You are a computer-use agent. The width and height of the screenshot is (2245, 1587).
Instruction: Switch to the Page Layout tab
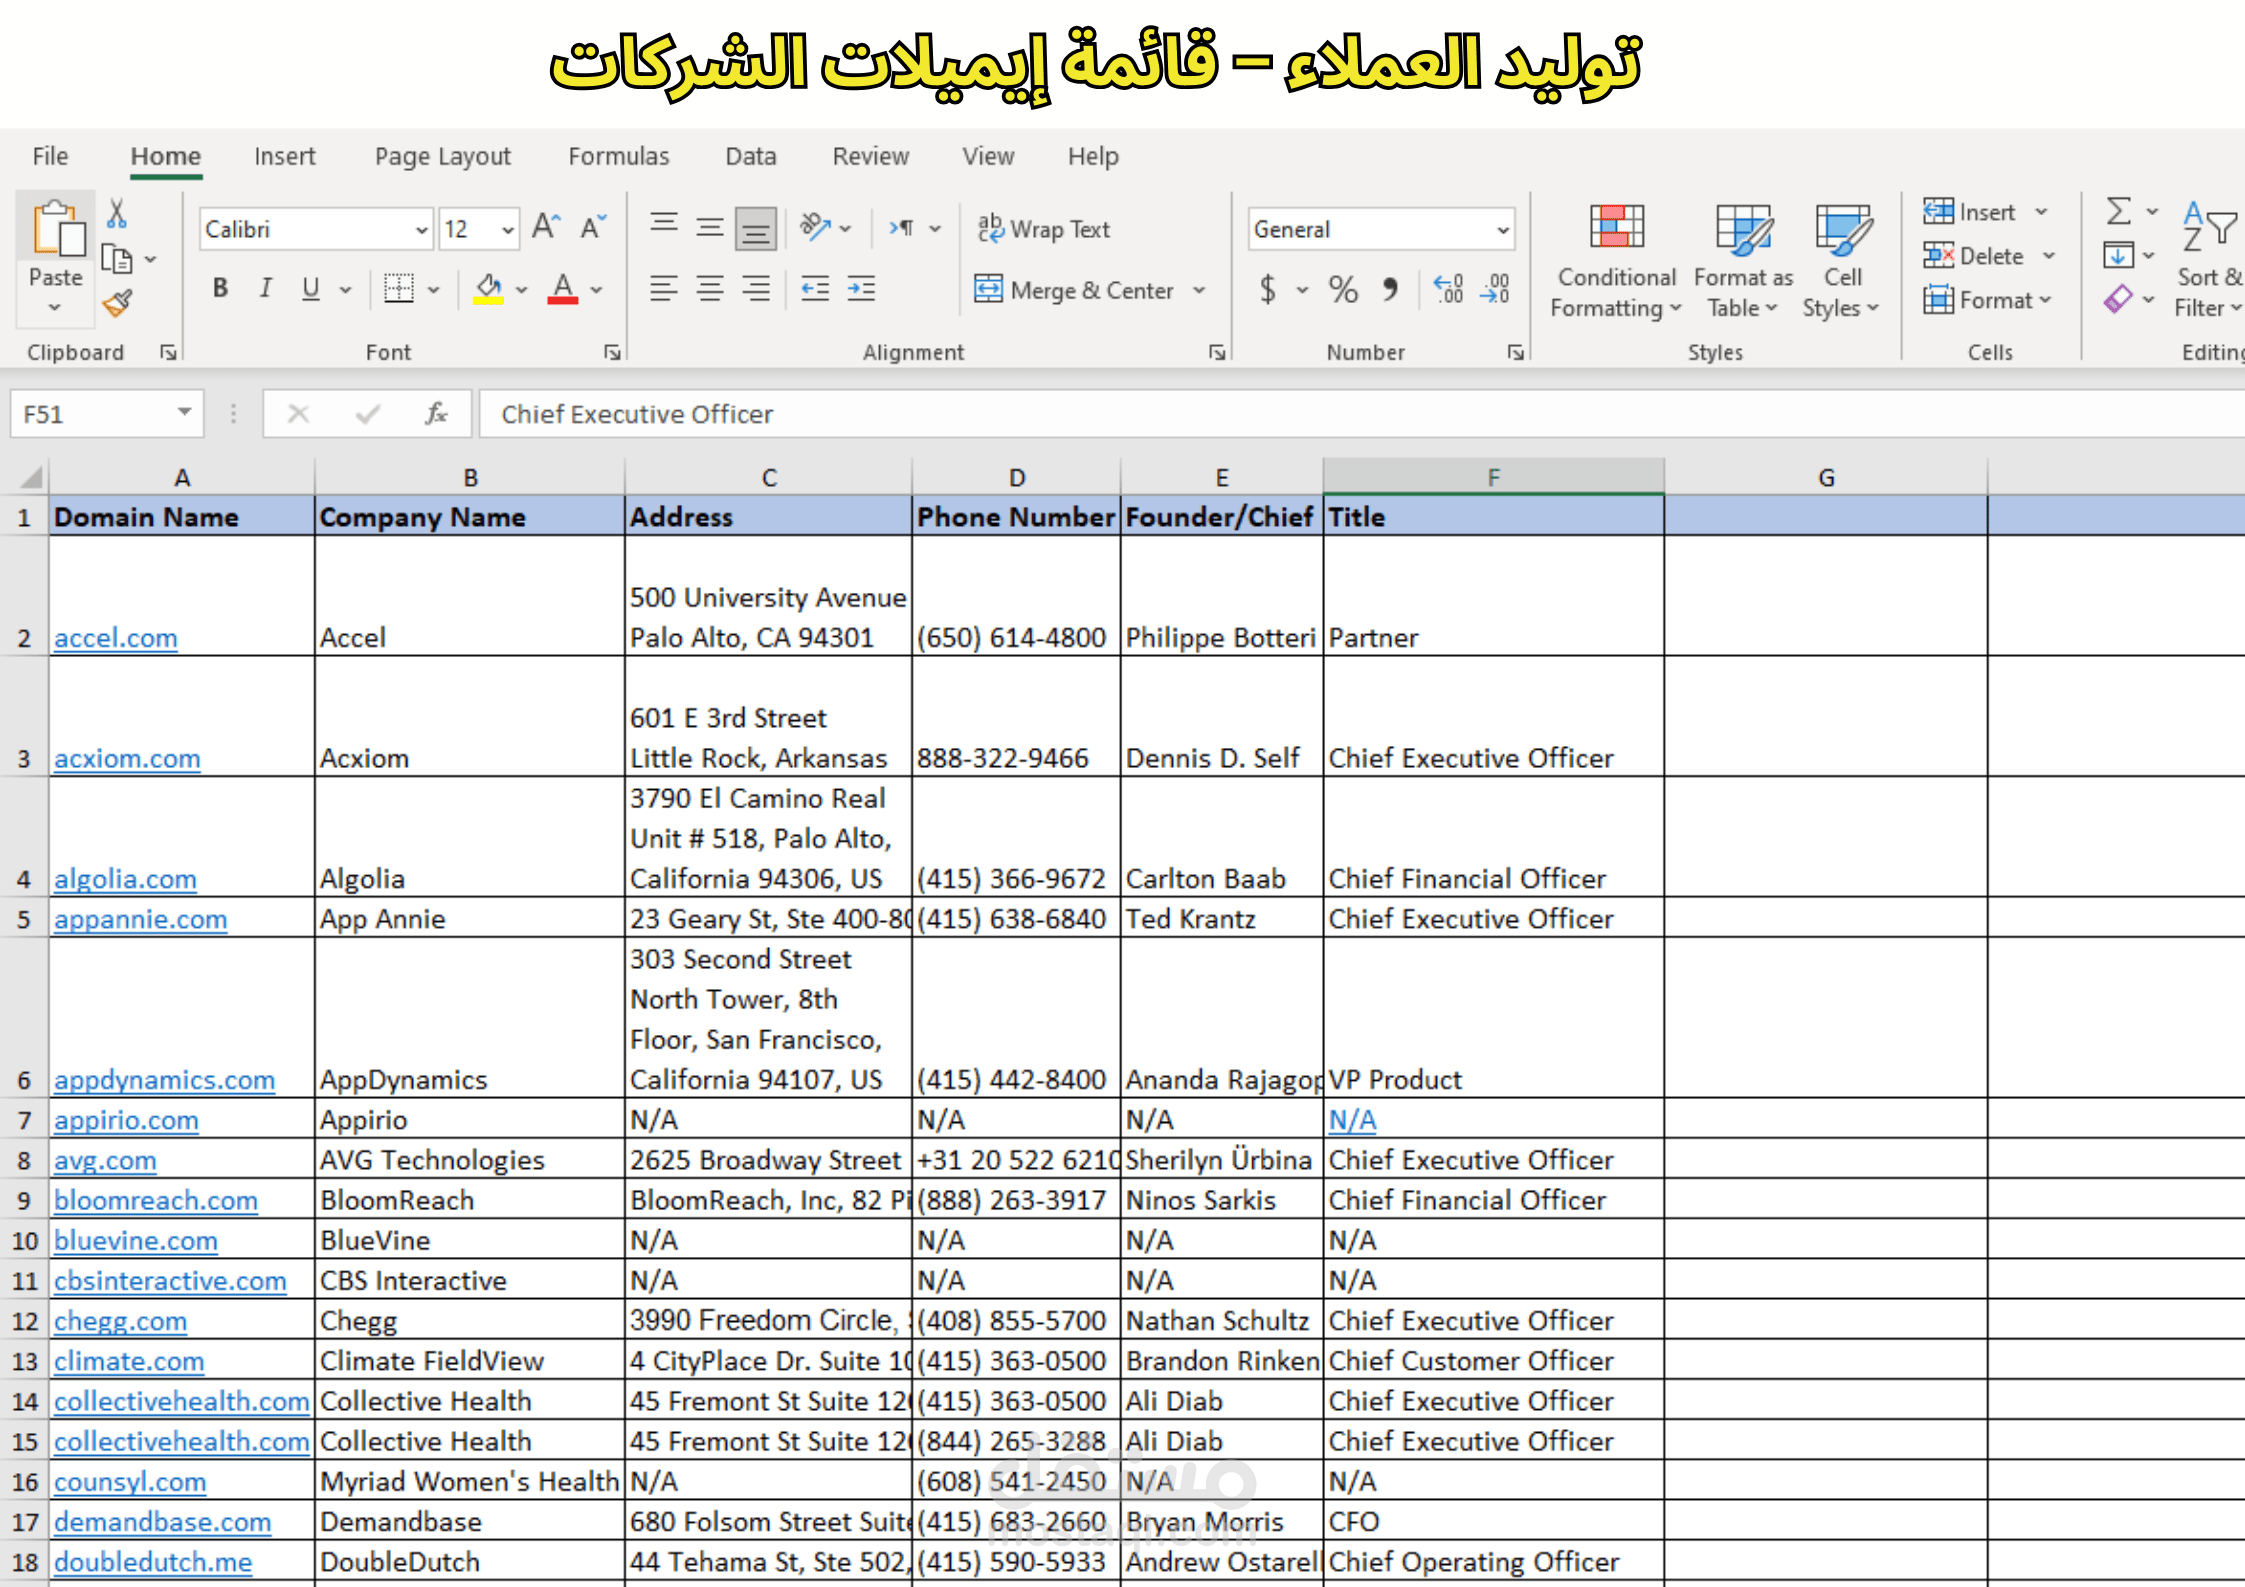click(x=442, y=156)
